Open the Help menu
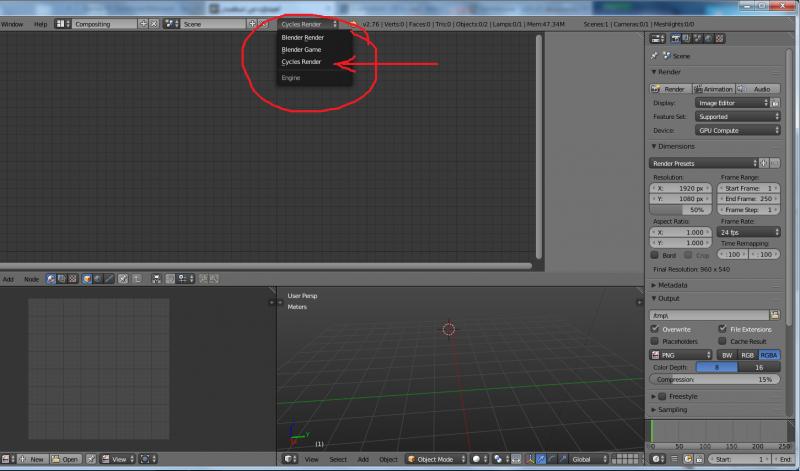This screenshot has width=800, height=471. pyautogui.click(x=40, y=24)
